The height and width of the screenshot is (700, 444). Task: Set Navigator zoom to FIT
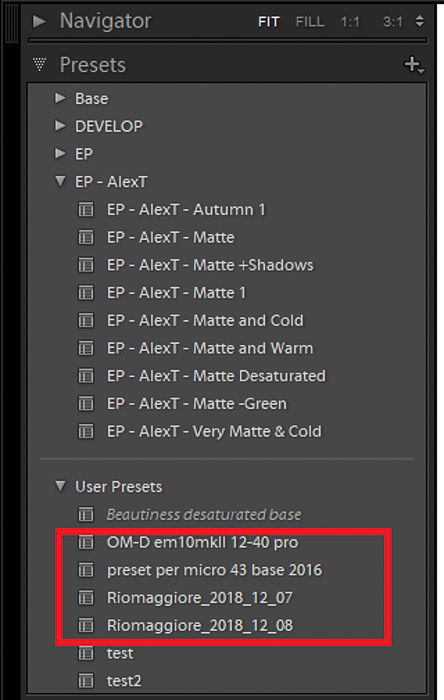pos(269,21)
